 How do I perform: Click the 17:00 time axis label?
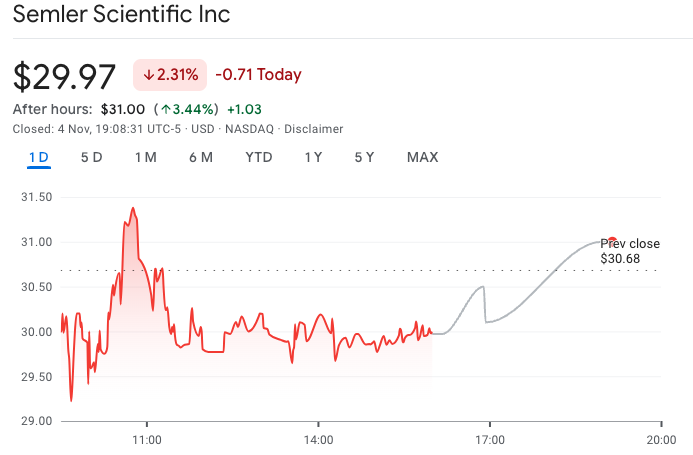tap(489, 439)
